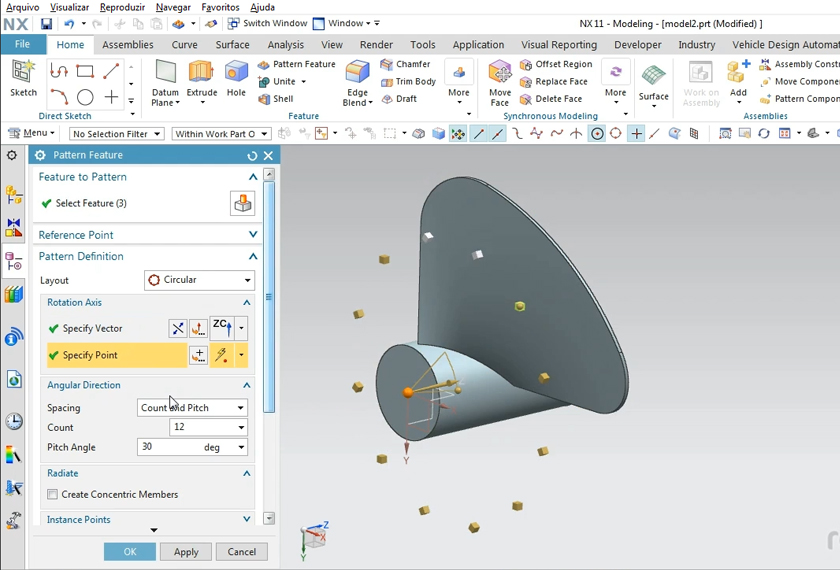Collapse the Radiate section
840x570 pixels.
click(x=246, y=474)
